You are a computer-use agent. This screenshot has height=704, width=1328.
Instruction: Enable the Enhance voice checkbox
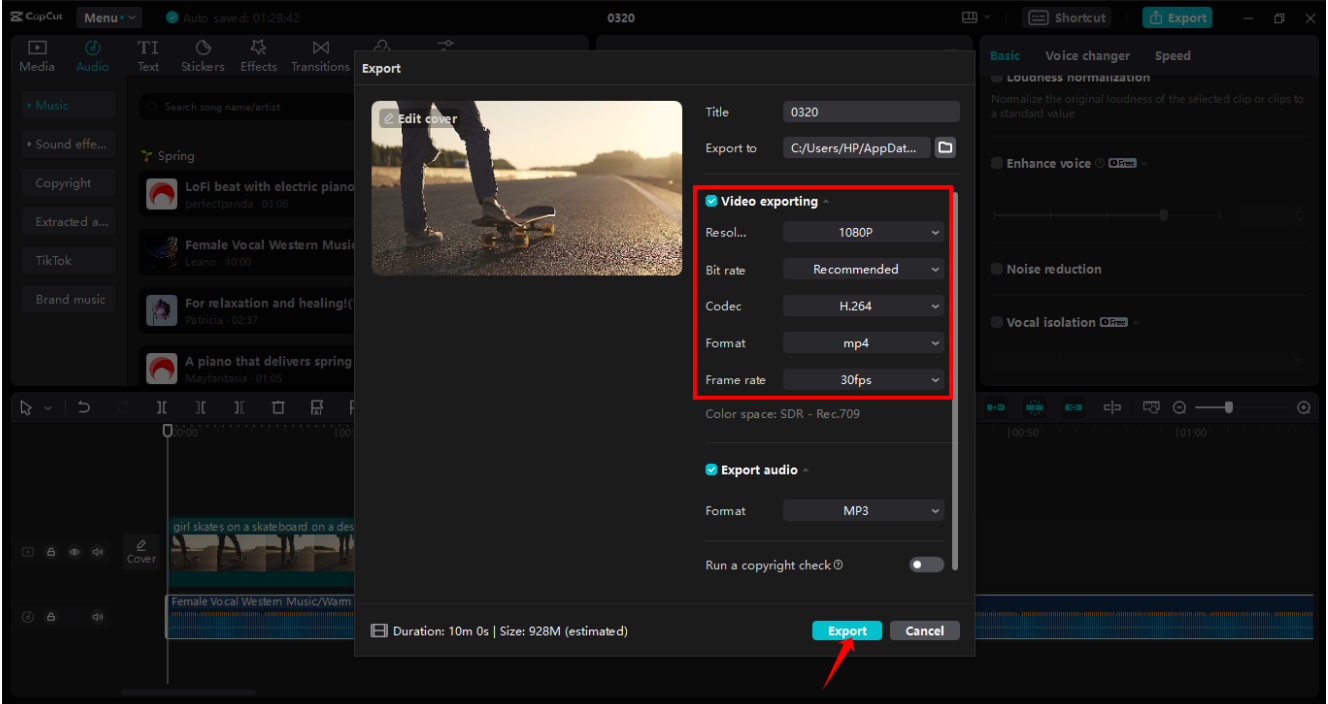[997, 163]
